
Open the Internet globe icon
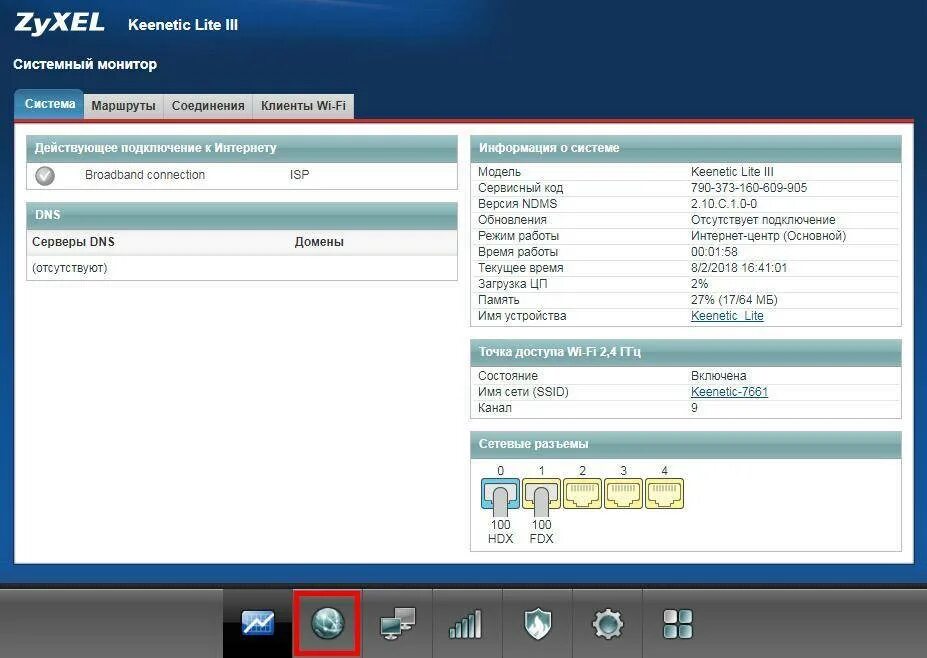328,623
